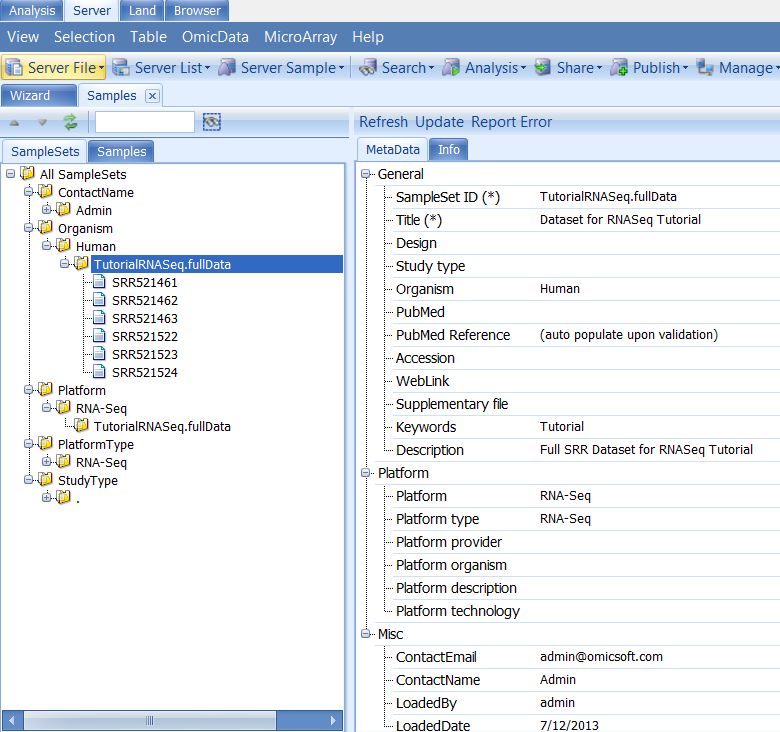This screenshot has height=732, width=780.
Task: Open the View menu
Action: point(23,37)
